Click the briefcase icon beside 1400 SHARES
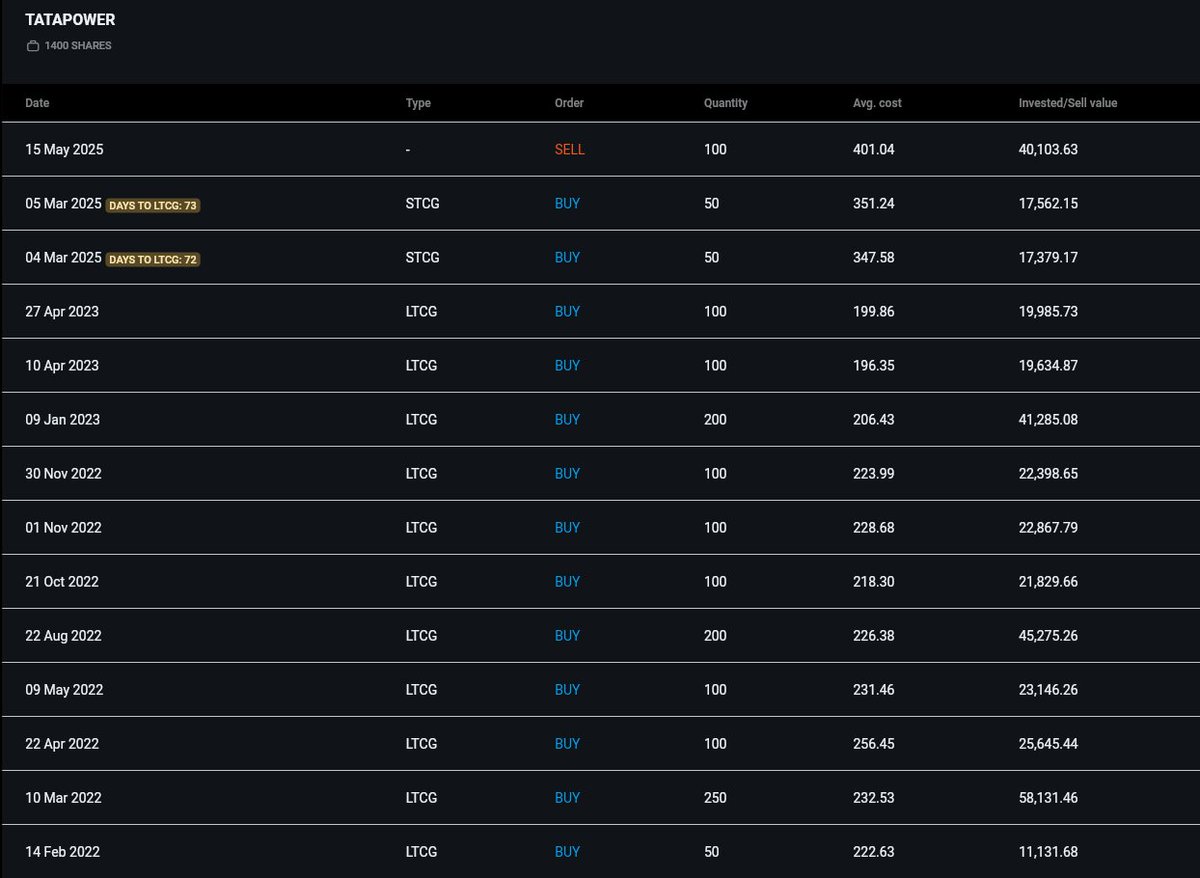This screenshot has height=878, width=1200. coord(33,46)
